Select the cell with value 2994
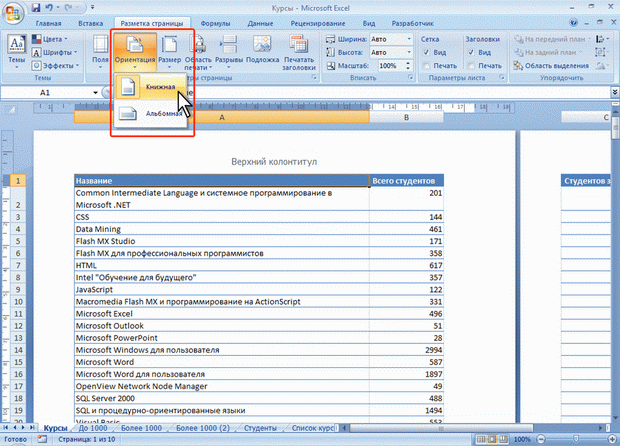 coord(406,350)
